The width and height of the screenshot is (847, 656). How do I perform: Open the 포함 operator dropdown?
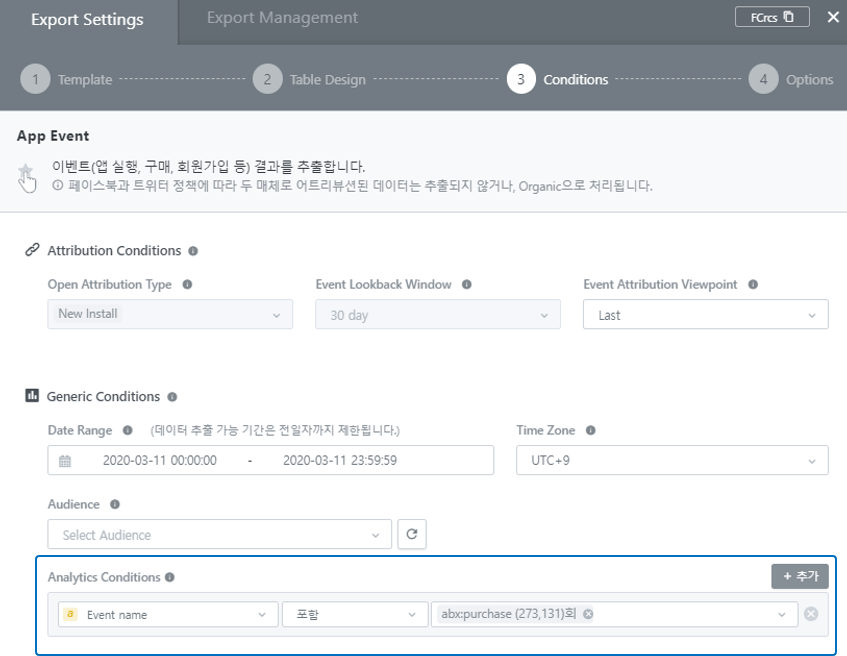point(355,614)
